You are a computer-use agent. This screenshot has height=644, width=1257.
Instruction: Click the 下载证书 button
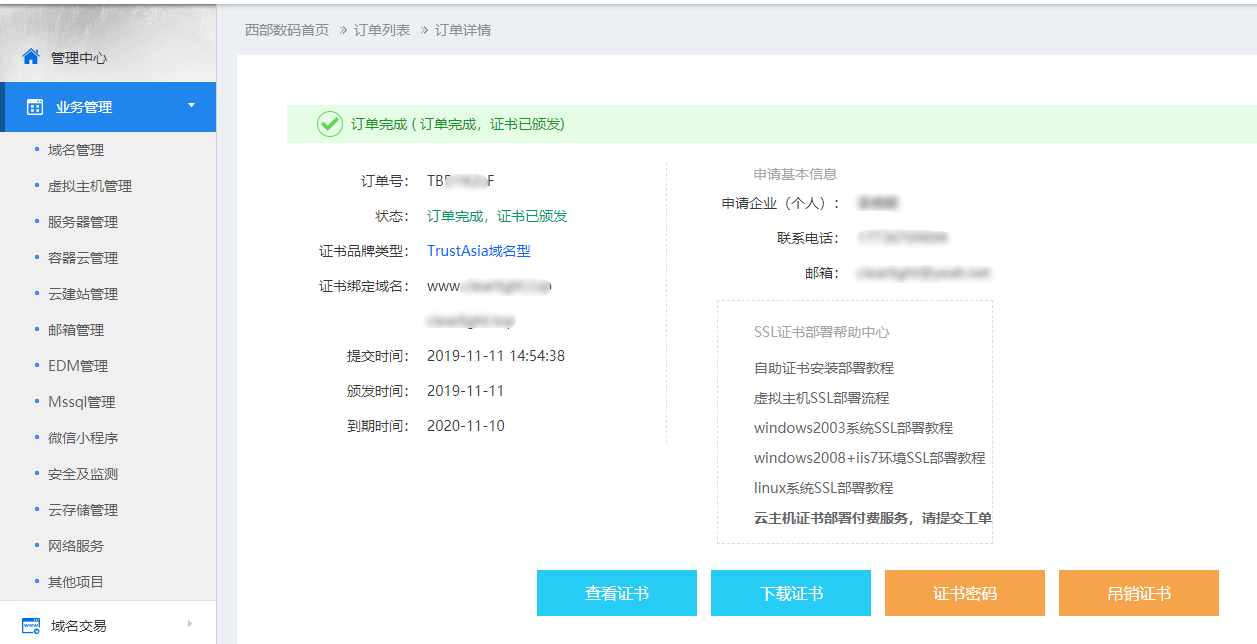click(790, 592)
